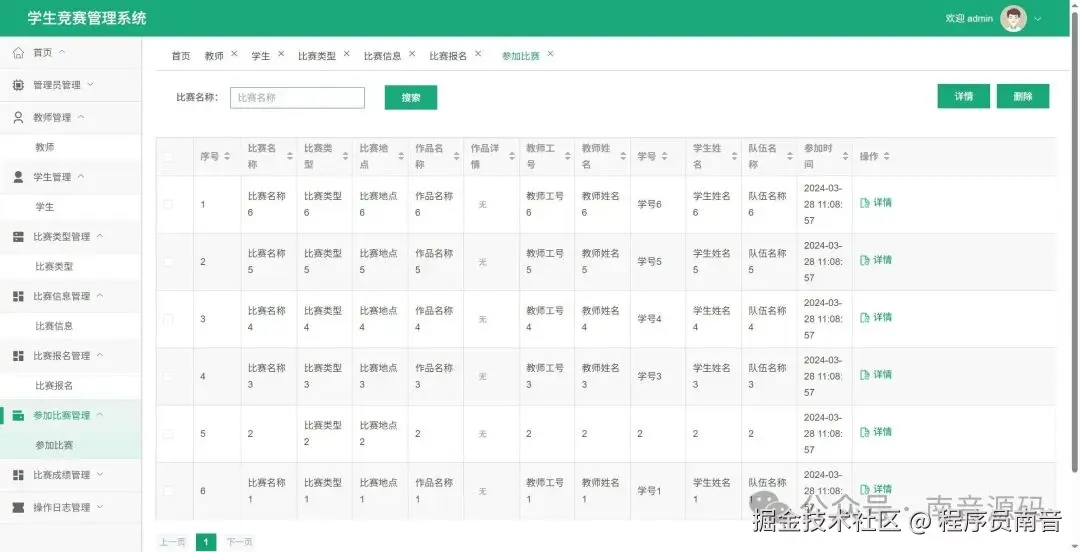Click 详情 icon in row 比赛名称4
Viewport: 1080px width, 552px height.
coord(864,318)
